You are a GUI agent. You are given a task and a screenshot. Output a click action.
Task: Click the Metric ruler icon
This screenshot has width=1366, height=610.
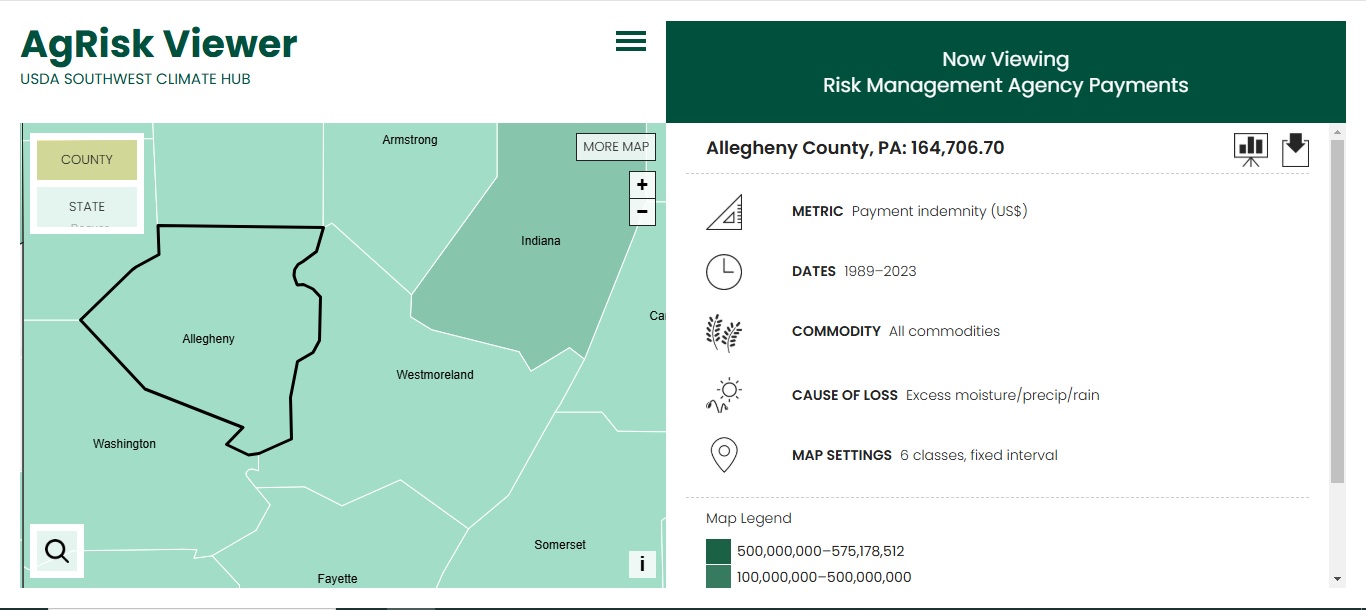tap(724, 212)
